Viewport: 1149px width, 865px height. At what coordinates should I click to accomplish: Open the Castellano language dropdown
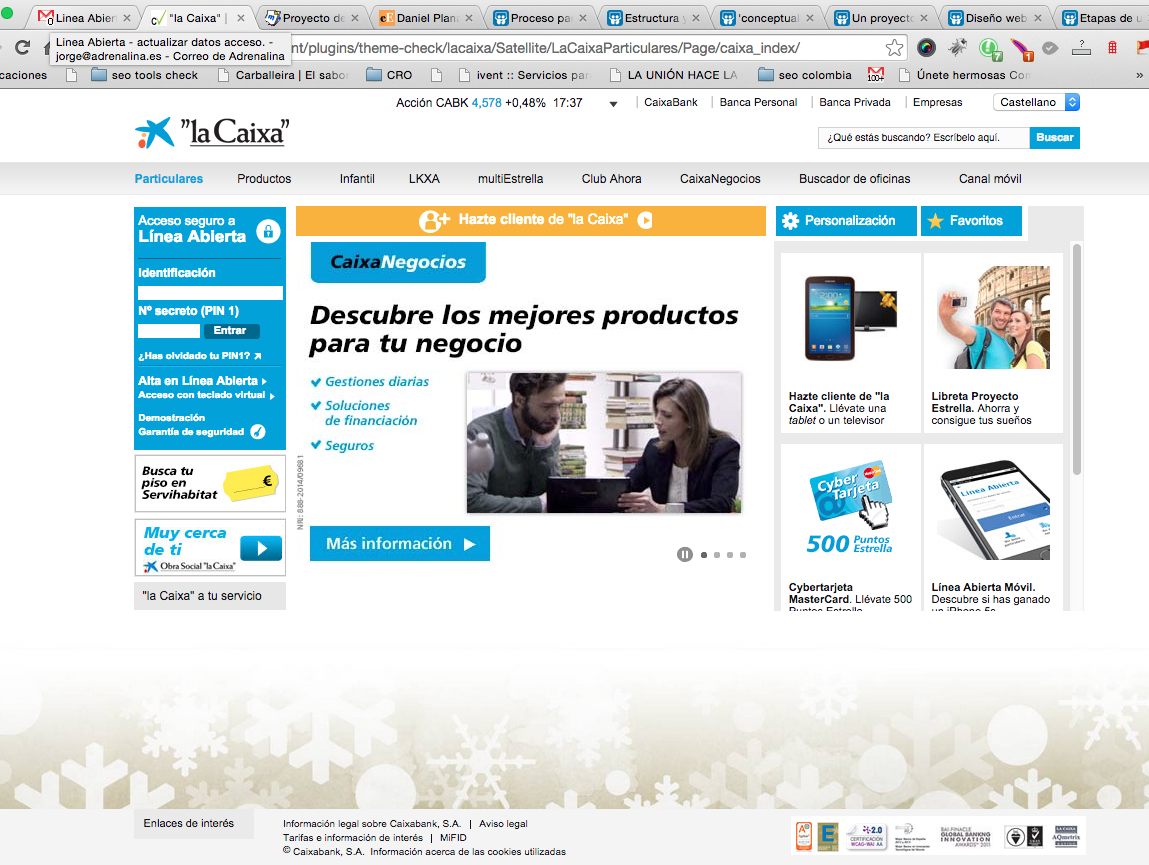[x=1036, y=103]
